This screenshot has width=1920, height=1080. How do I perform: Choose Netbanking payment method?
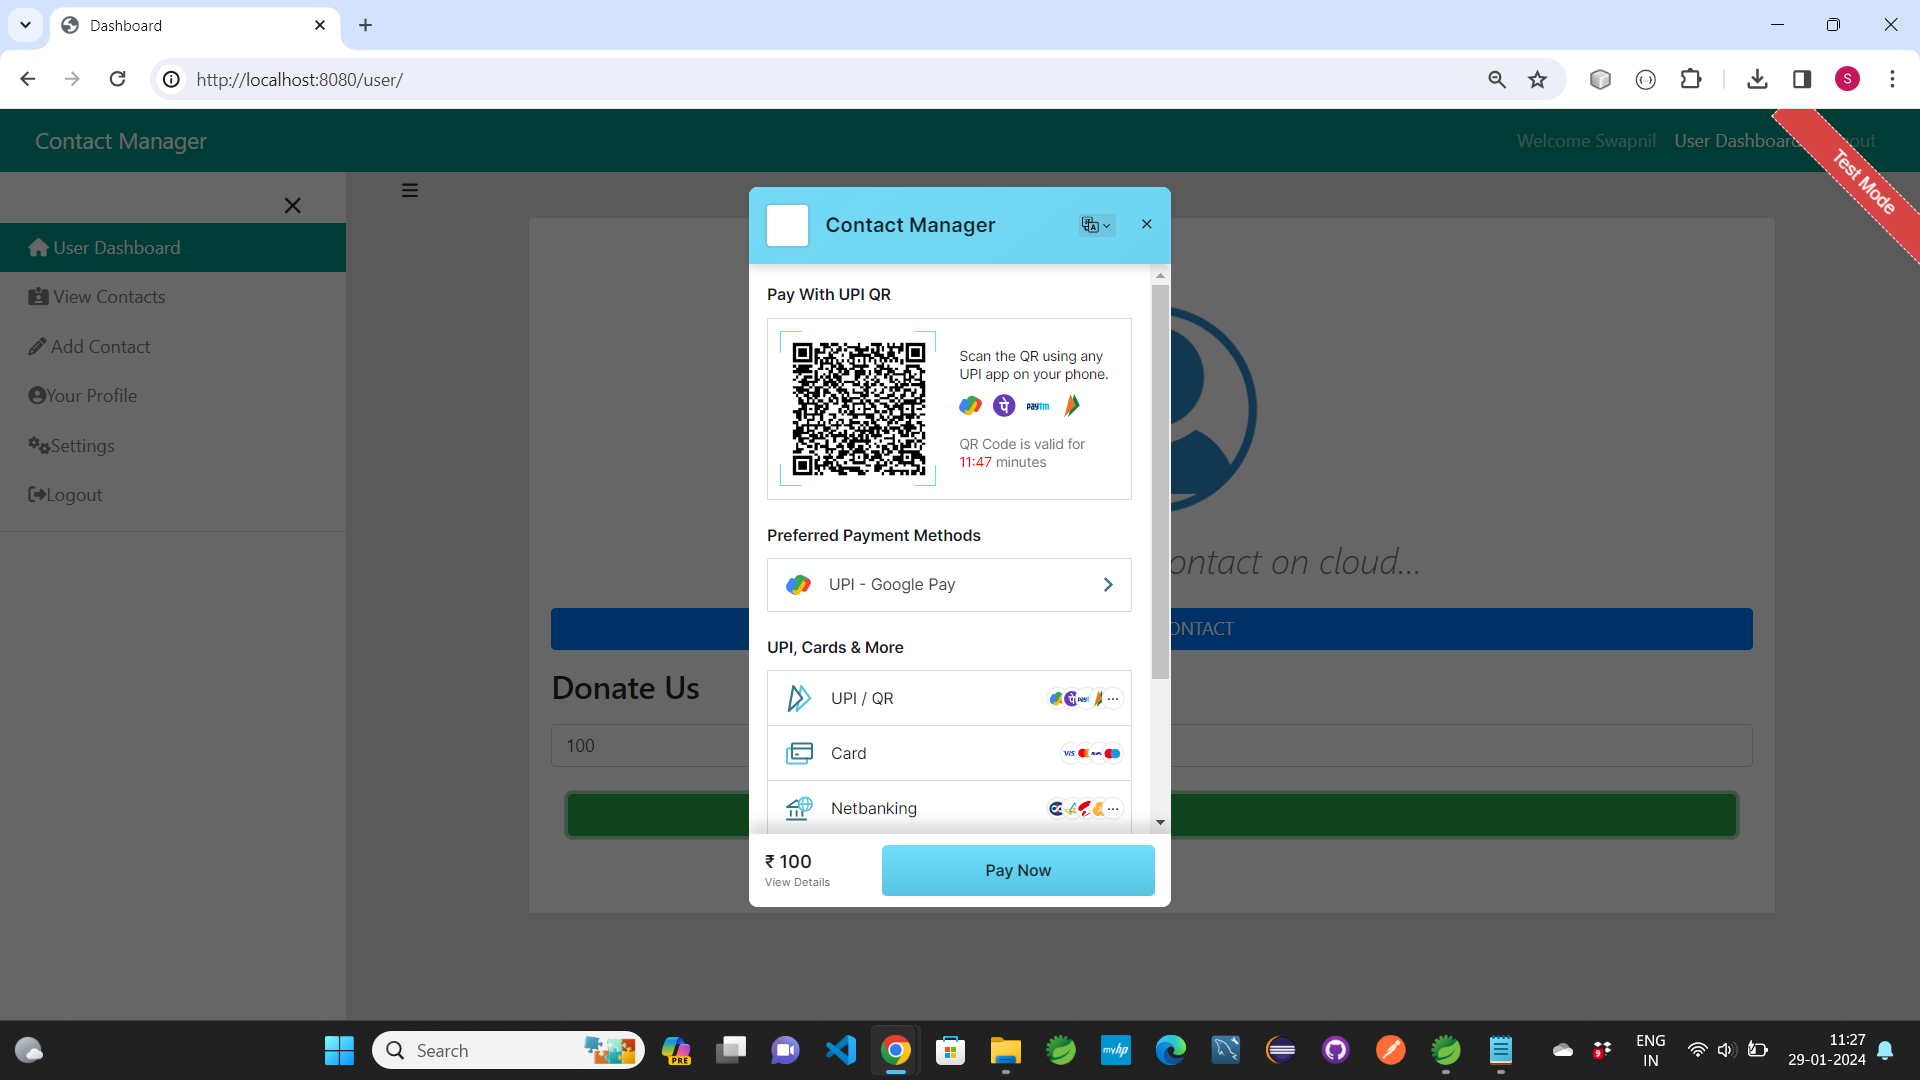click(x=949, y=808)
